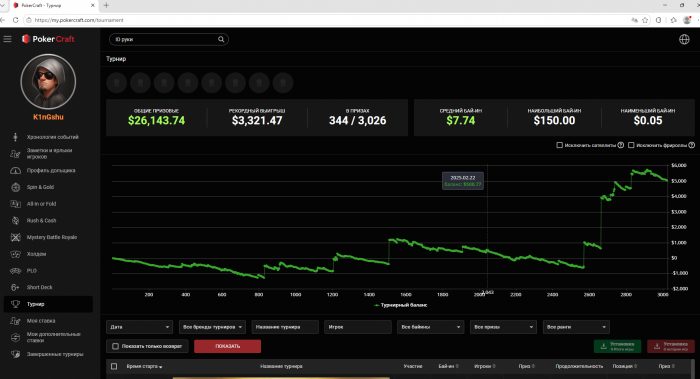The width and height of the screenshot is (700, 379).
Task: Sort by the Позиция column header
Action: pos(624,367)
